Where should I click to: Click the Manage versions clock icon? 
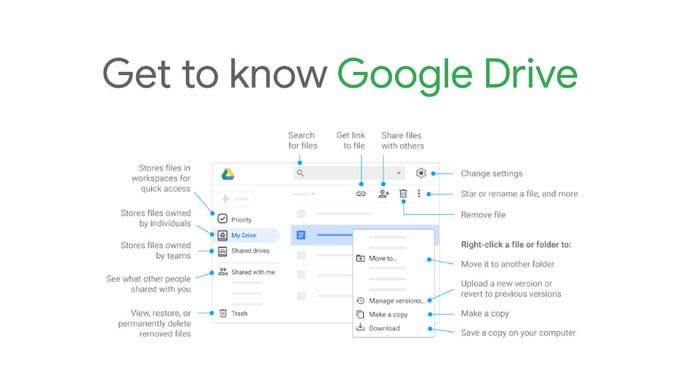tap(360, 300)
